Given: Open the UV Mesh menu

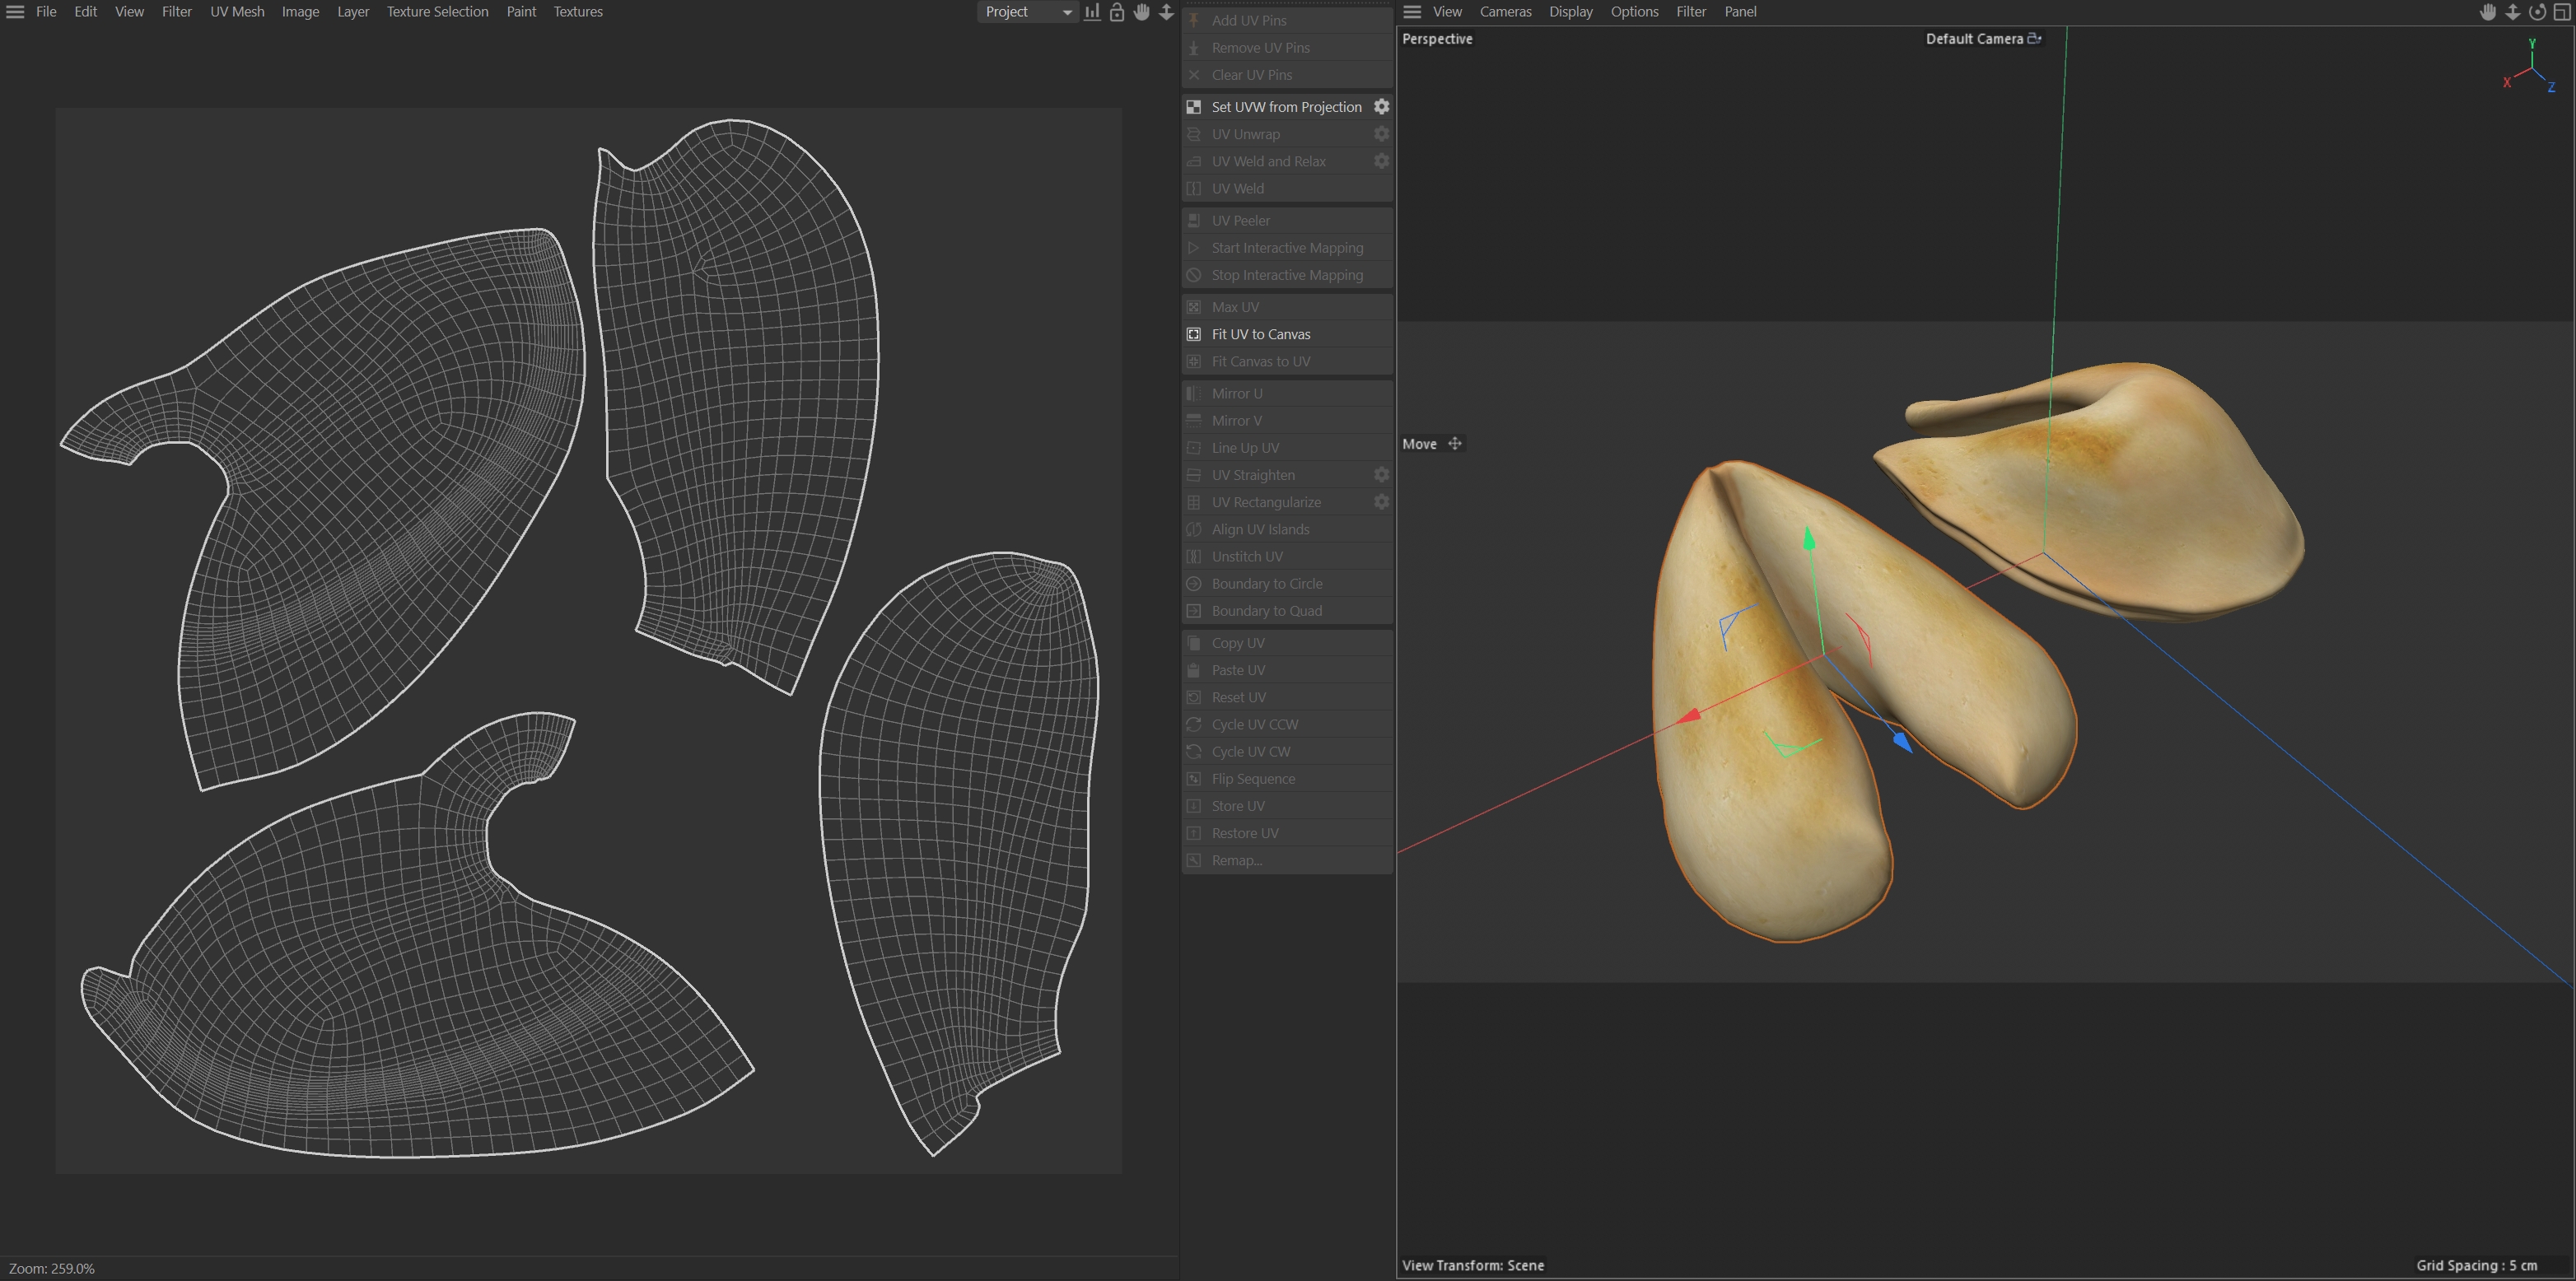Looking at the screenshot, I should (237, 12).
